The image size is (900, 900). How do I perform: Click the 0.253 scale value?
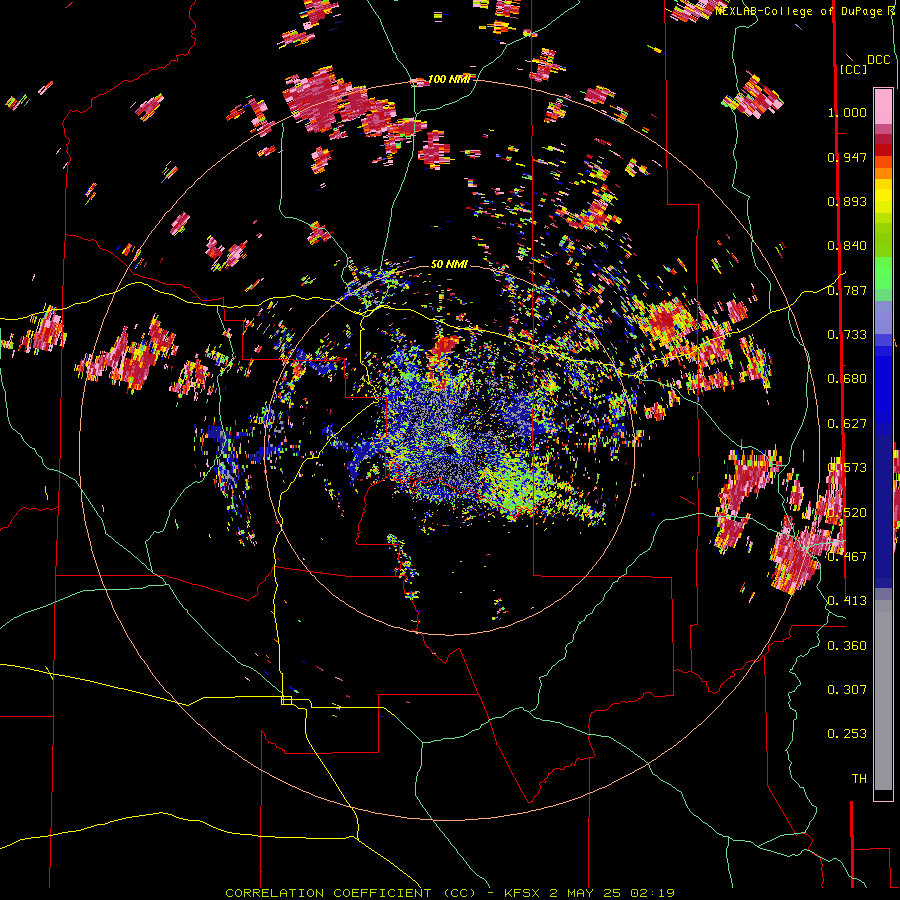coord(847,734)
